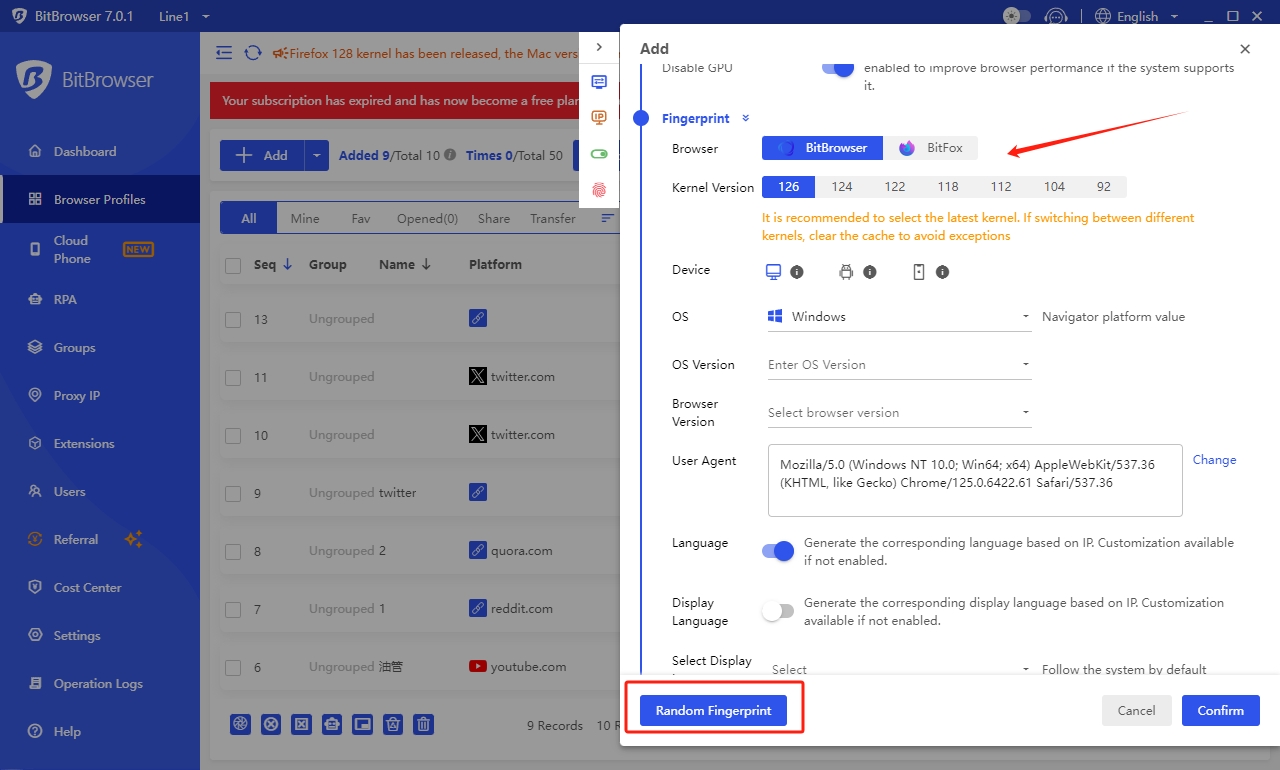This screenshot has height=770, width=1280.
Task: Select kernel version 124
Action: point(842,187)
